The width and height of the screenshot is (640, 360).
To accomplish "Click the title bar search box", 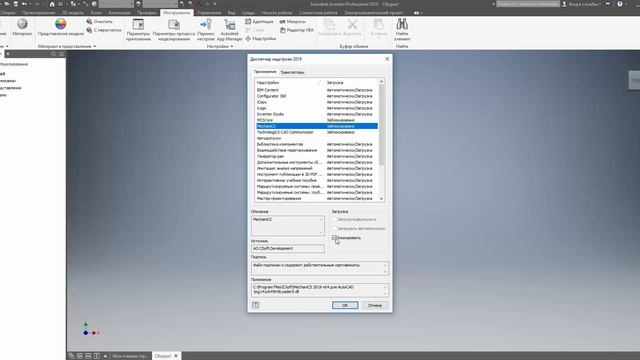I will [x=528, y=4].
